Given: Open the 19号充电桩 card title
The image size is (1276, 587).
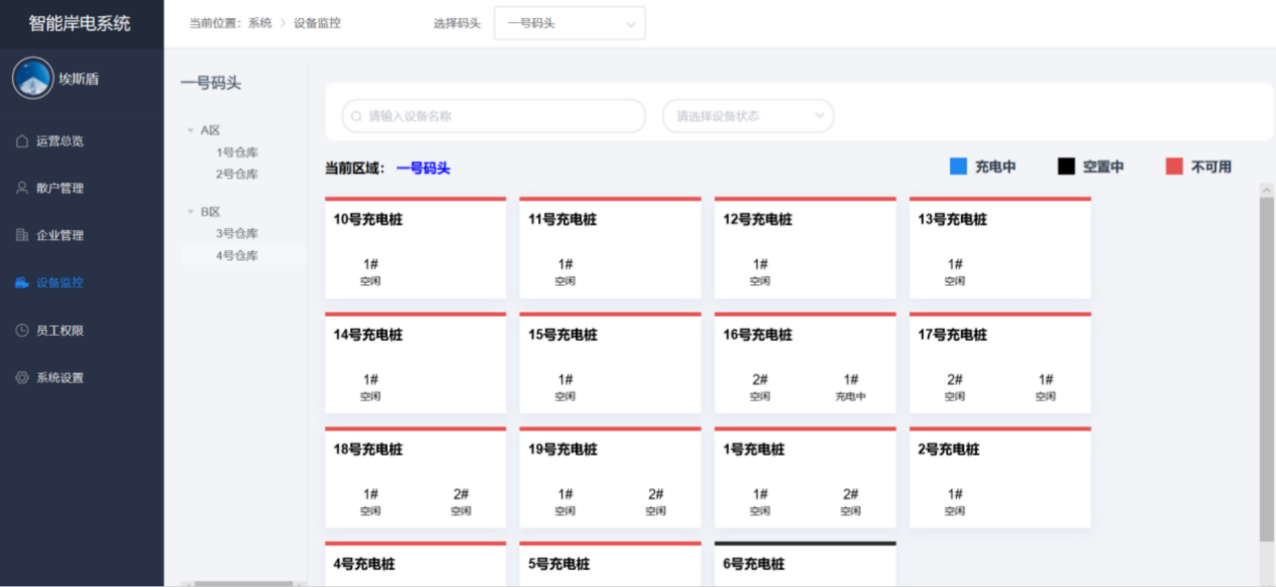Looking at the screenshot, I should click(x=563, y=450).
